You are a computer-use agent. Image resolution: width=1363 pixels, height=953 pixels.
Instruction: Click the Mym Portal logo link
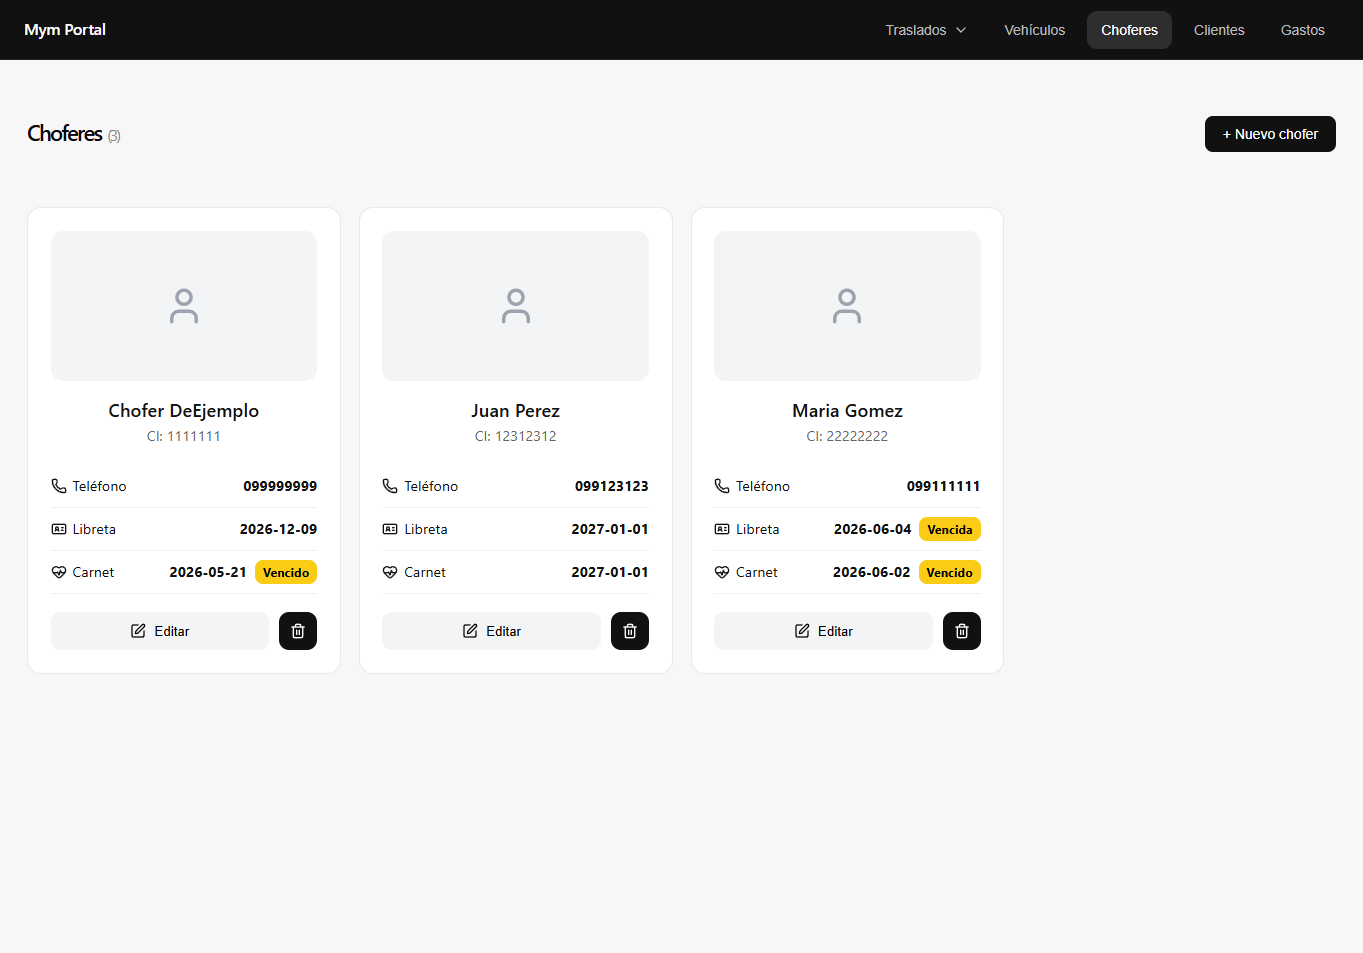pos(65,30)
